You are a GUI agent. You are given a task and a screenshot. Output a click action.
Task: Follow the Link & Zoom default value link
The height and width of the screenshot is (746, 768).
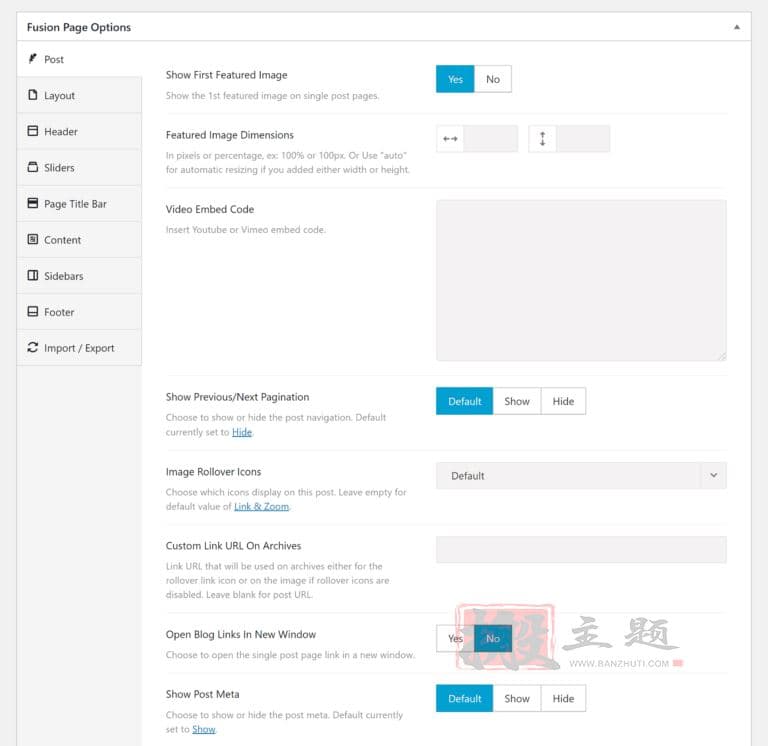(x=262, y=506)
